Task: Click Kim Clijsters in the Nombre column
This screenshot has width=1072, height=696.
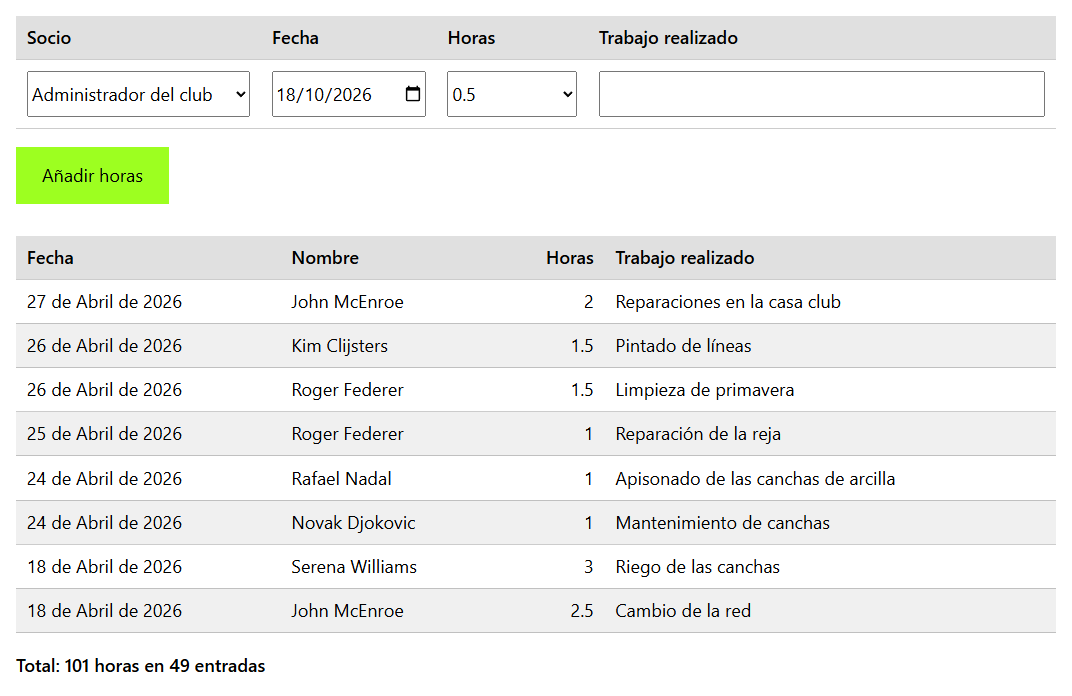Action: tap(339, 346)
